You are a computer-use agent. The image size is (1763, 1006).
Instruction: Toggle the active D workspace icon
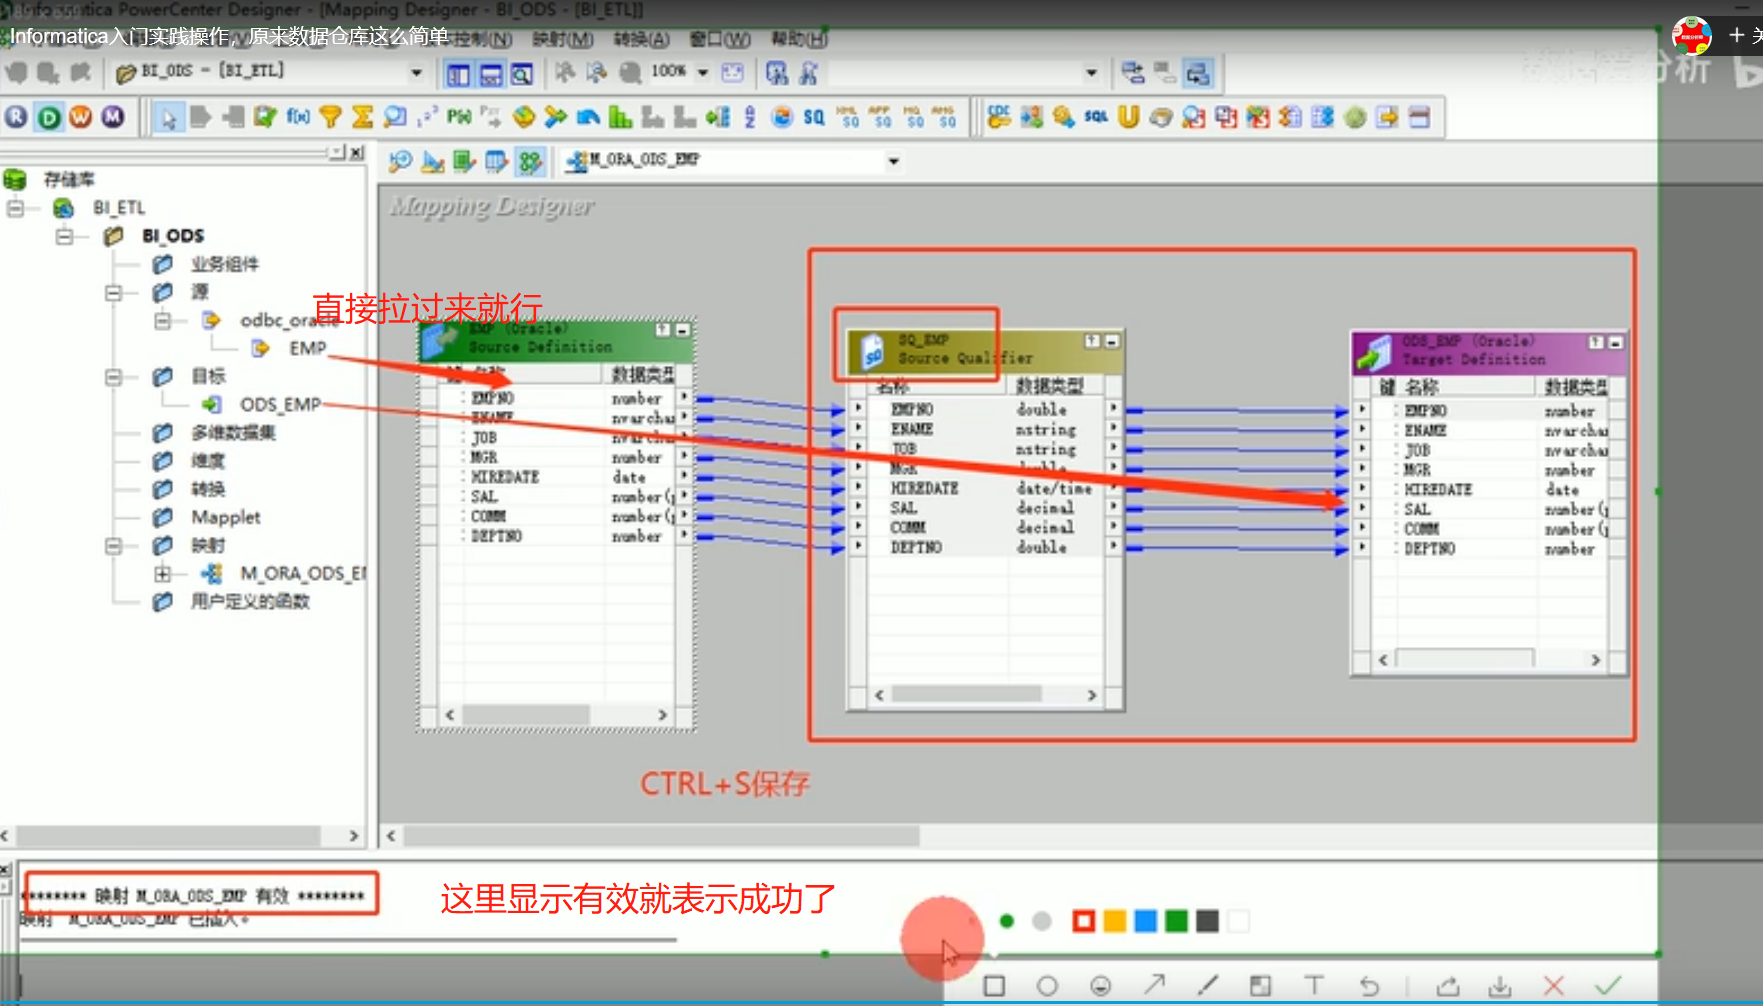pos(47,117)
